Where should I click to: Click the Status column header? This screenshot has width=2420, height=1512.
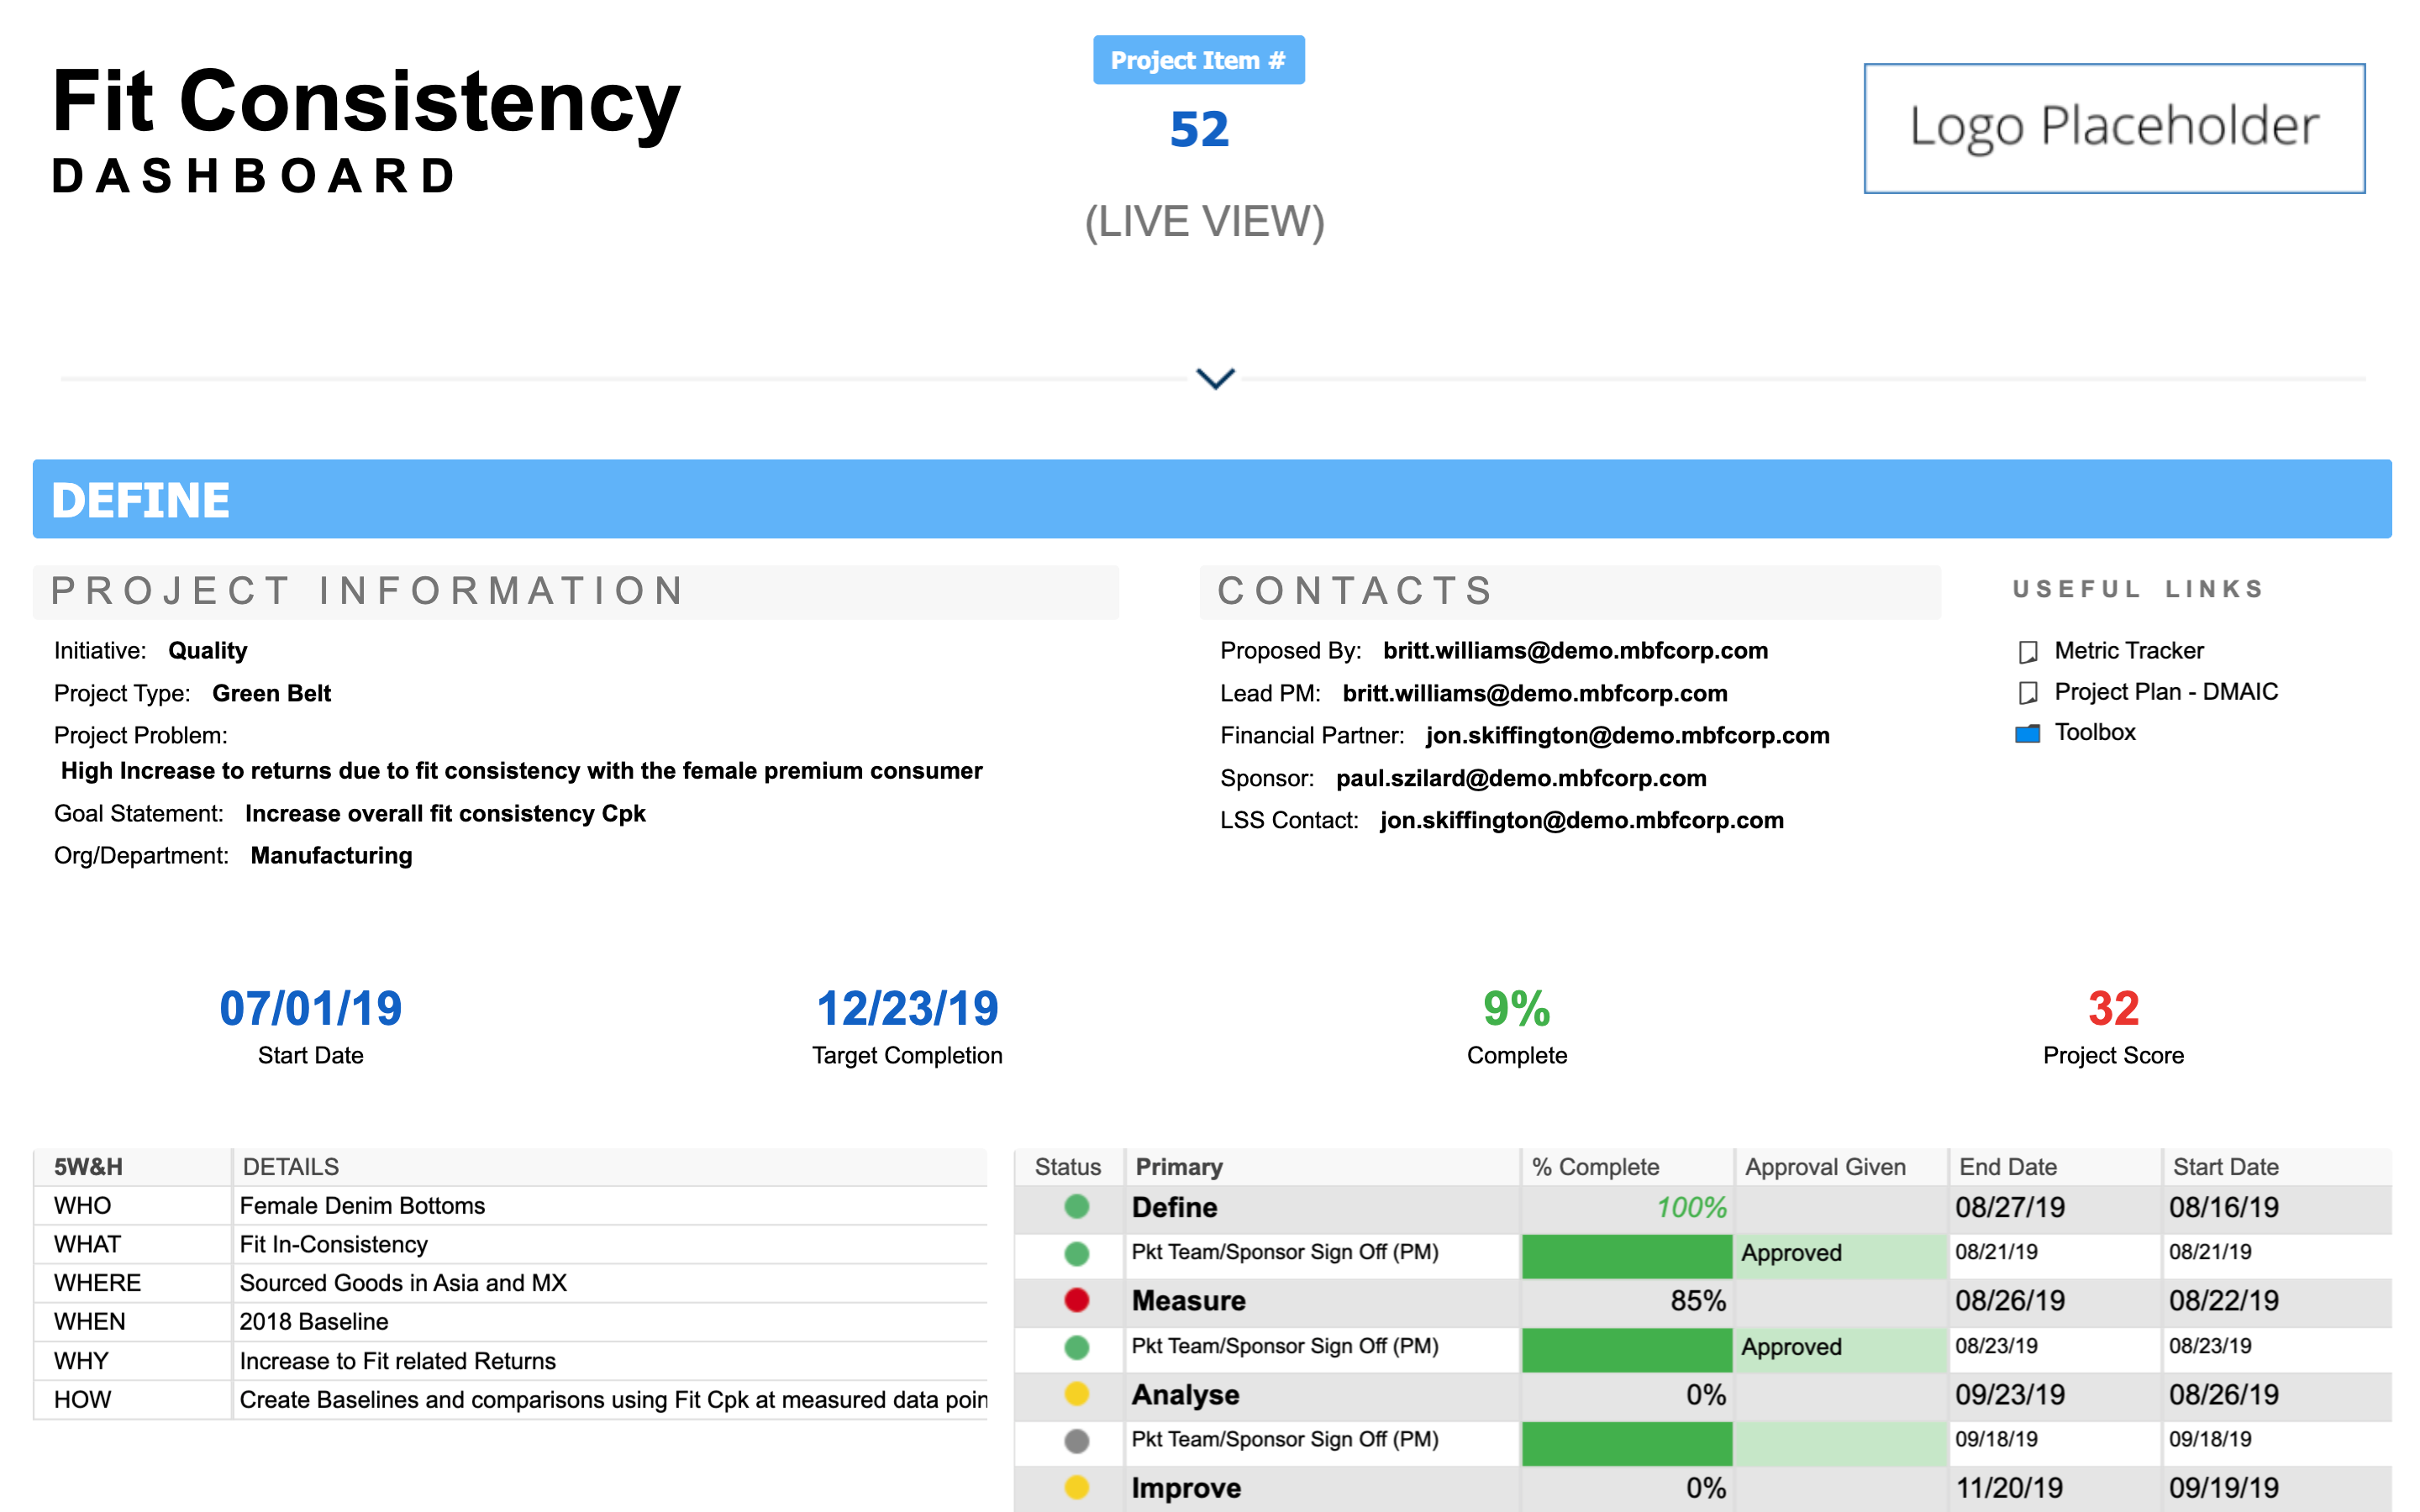click(1067, 1167)
